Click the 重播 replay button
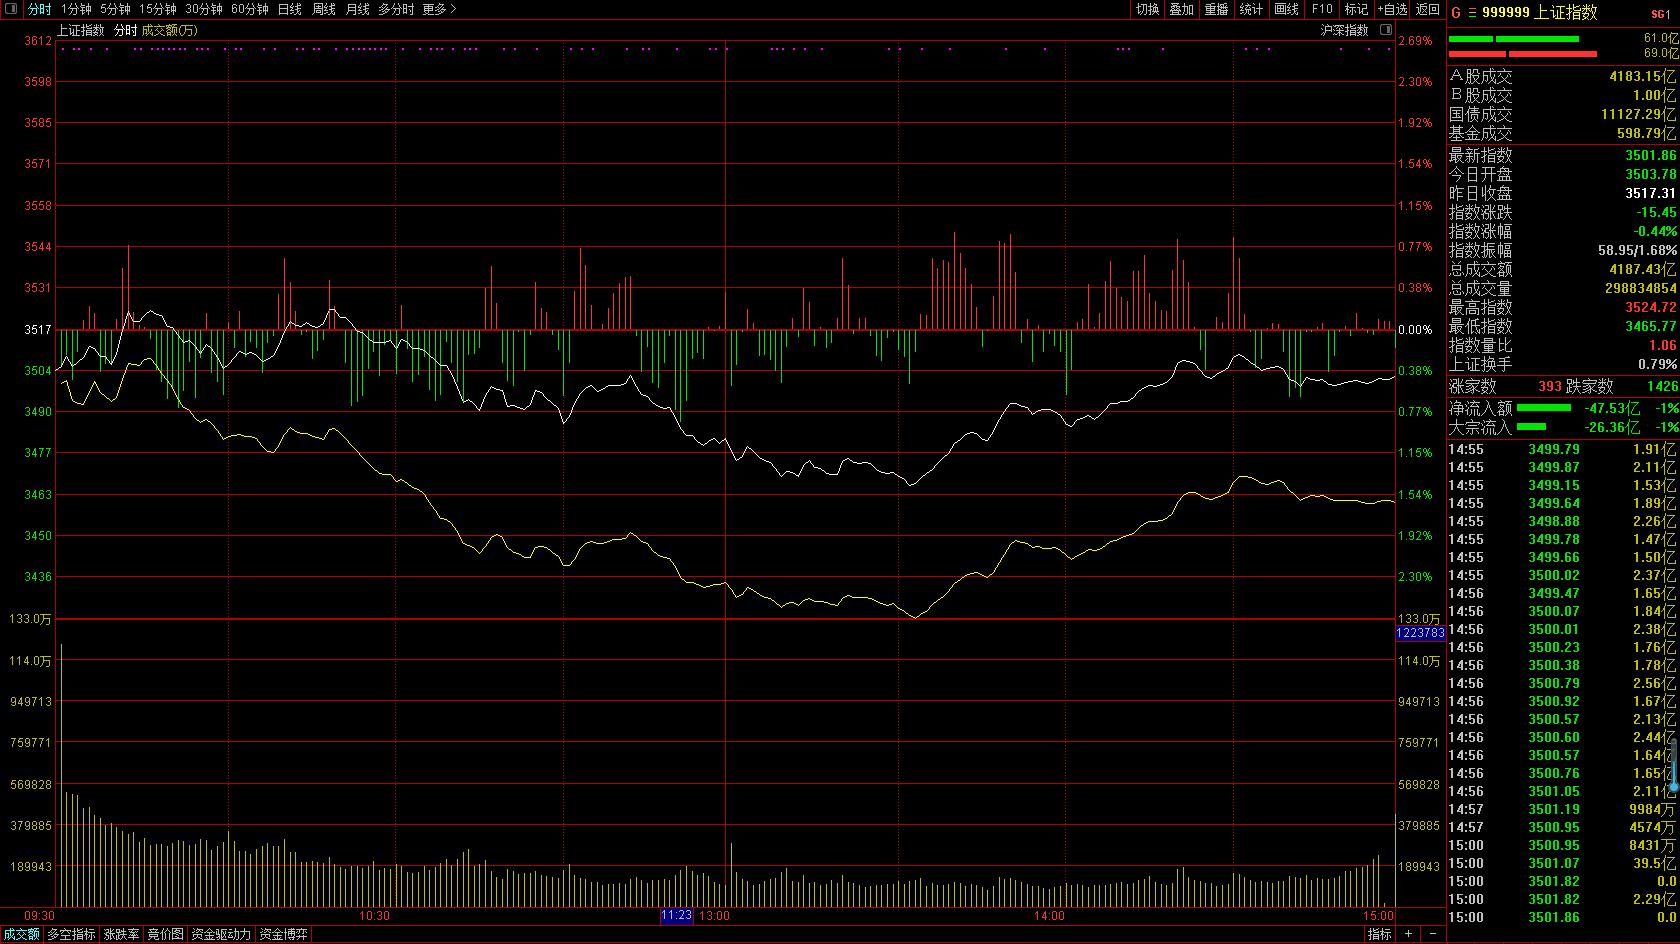 tap(1216, 9)
